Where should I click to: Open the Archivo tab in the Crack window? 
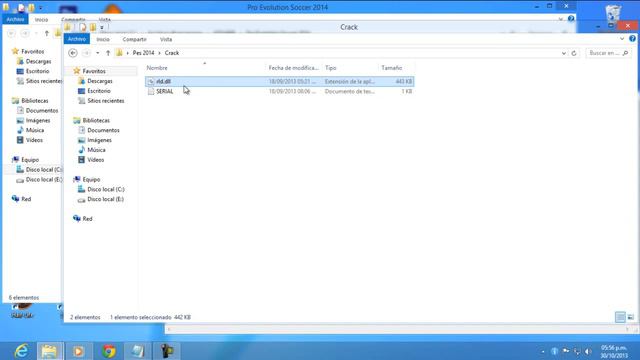tap(77, 39)
